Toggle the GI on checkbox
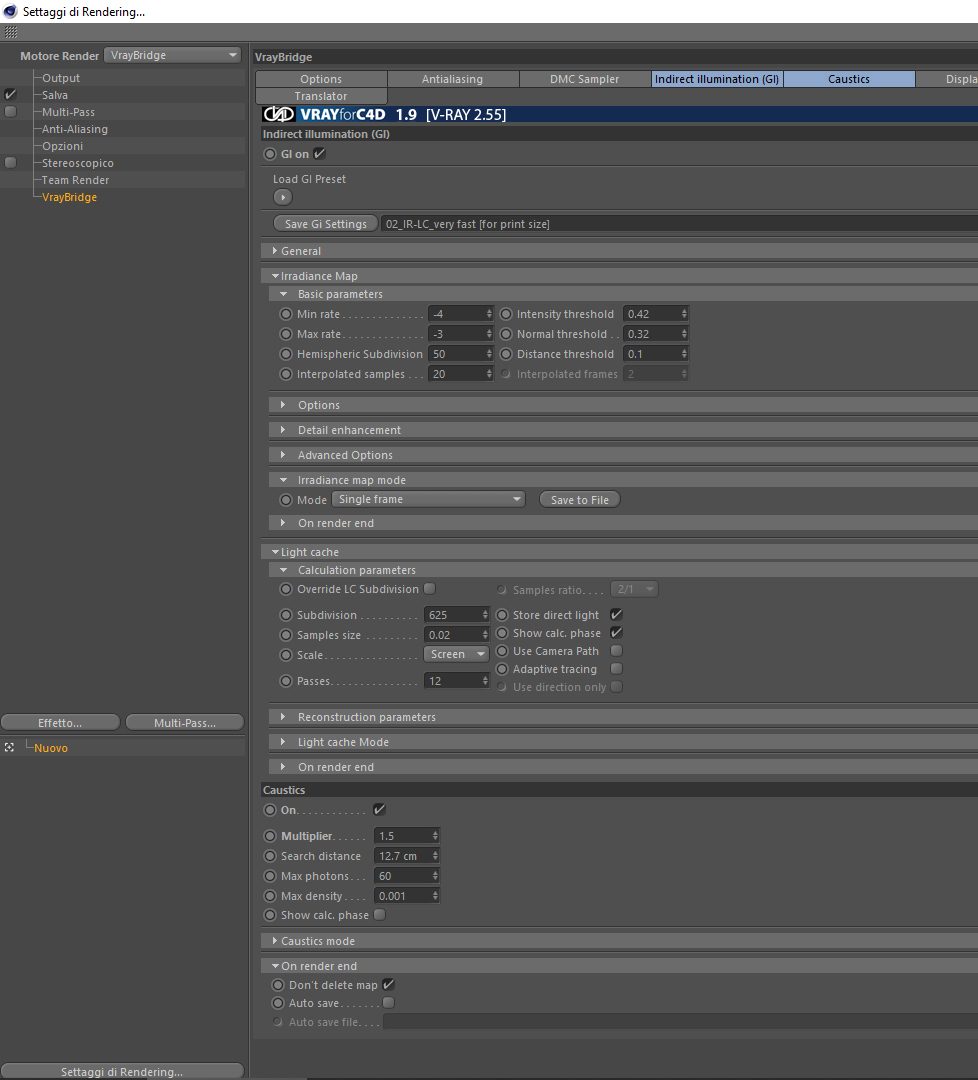This screenshot has height=1080, width=978. coord(320,154)
